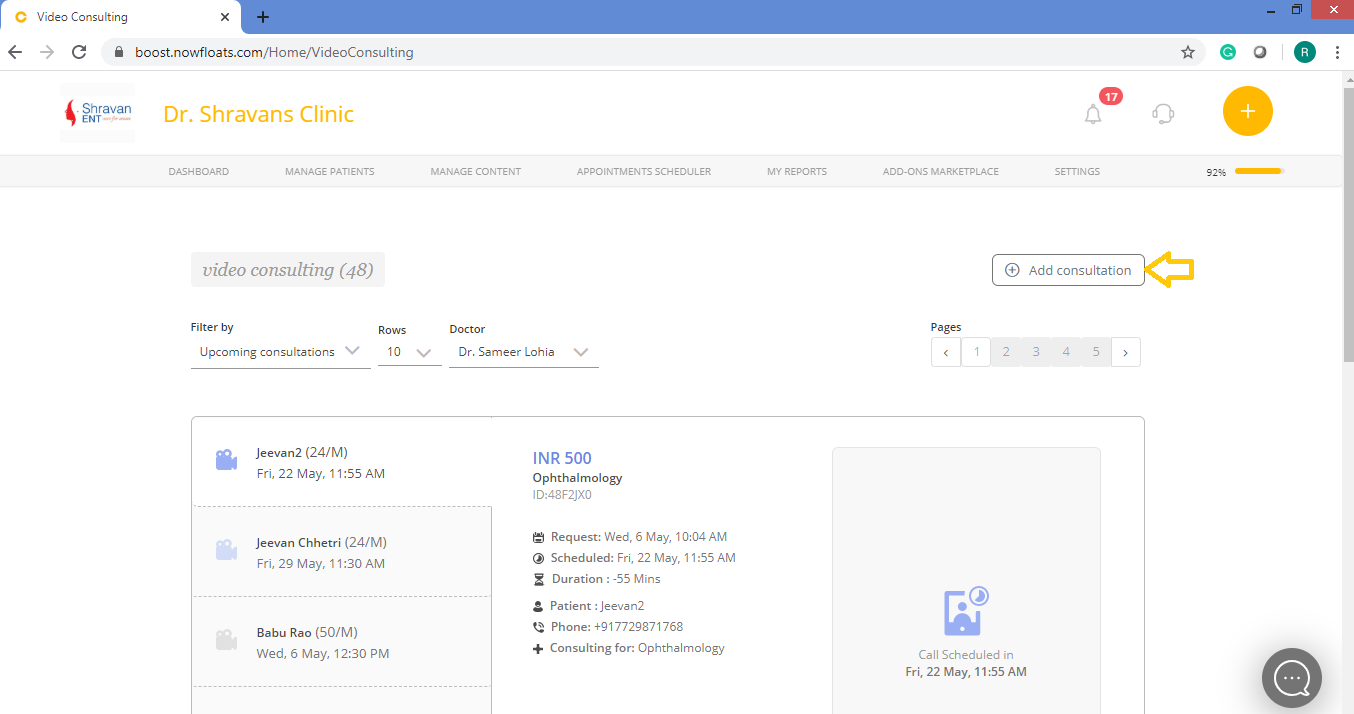Open Appointments Scheduler menu item
The width and height of the screenshot is (1354, 714).
pyautogui.click(x=643, y=172)
